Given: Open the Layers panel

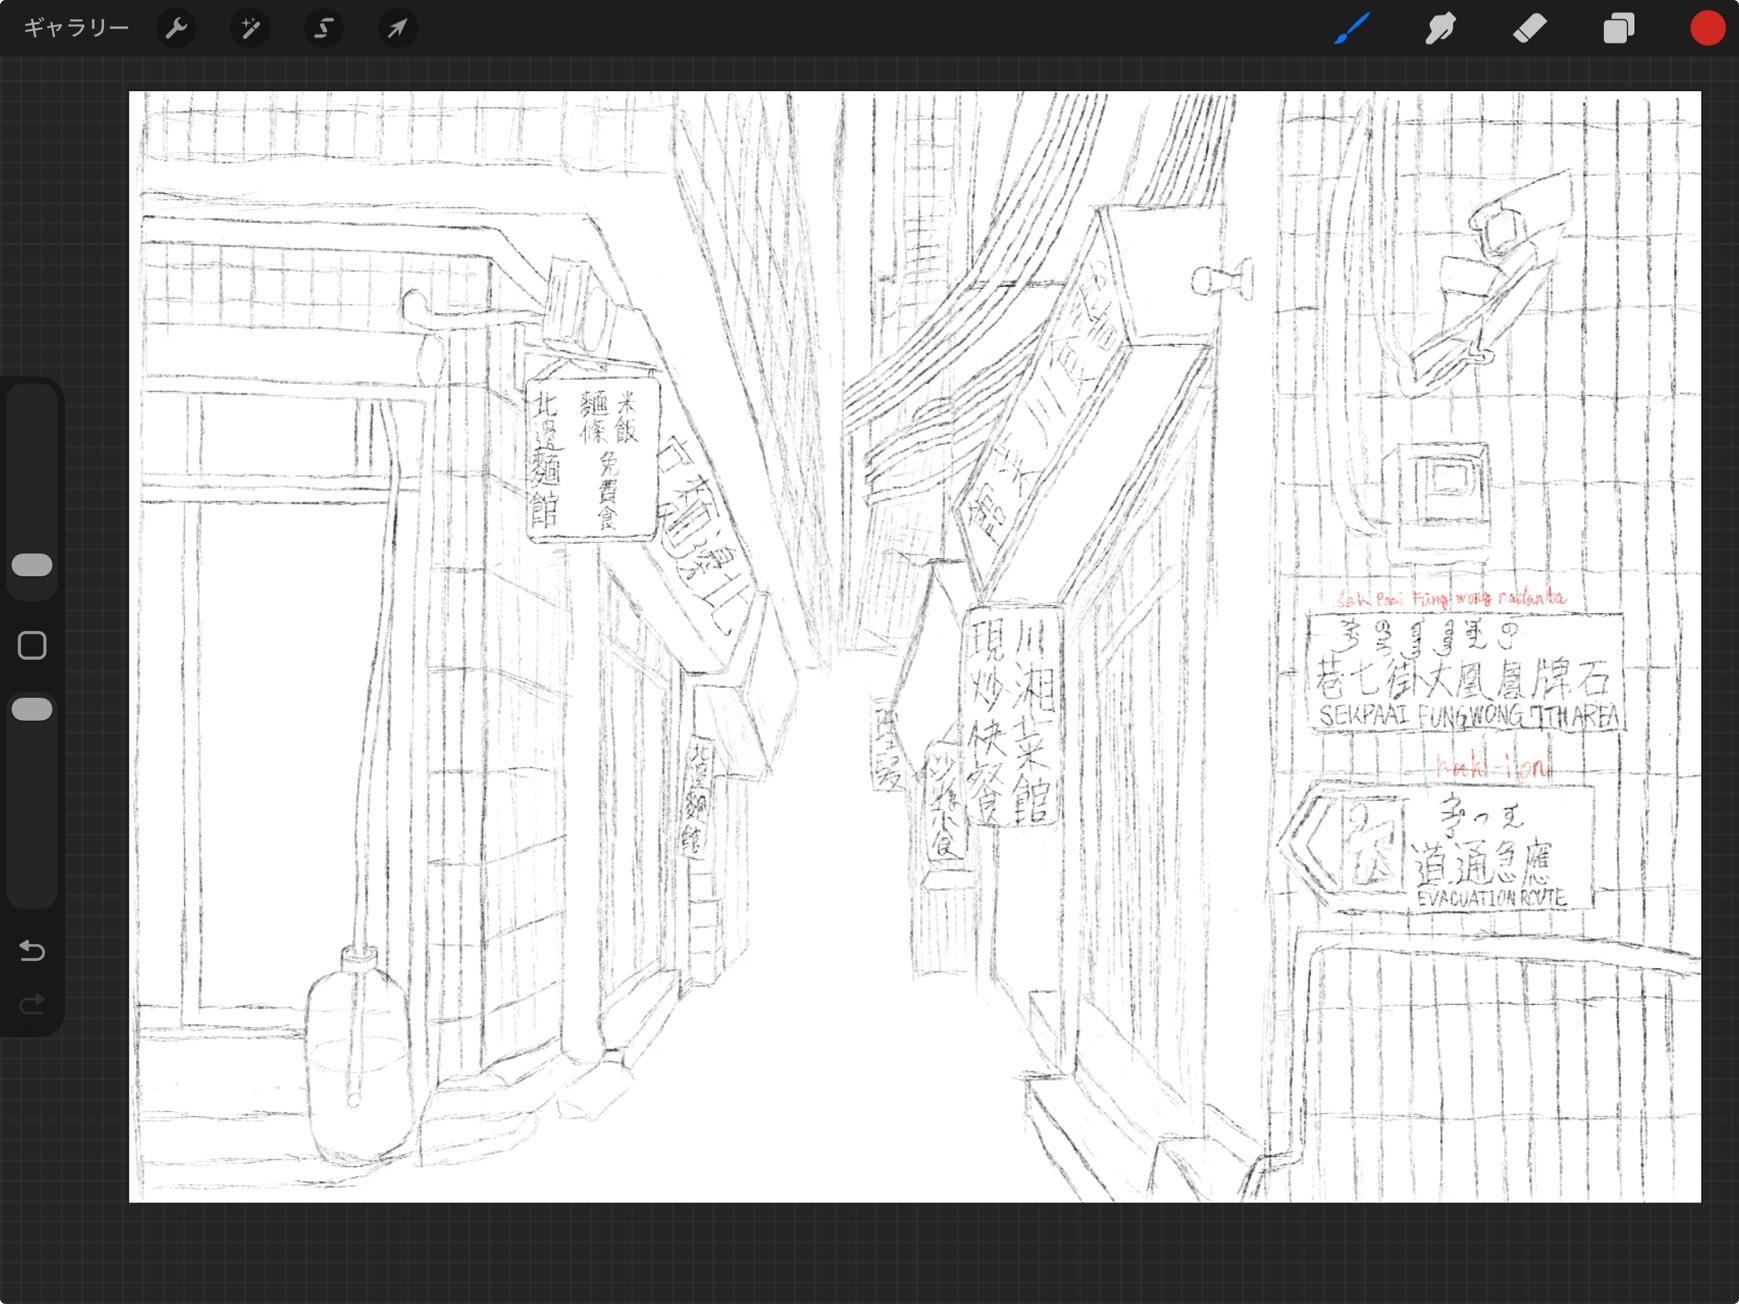Looking at the screenshot, I should pyautogui.click(x=1618, y=28).
